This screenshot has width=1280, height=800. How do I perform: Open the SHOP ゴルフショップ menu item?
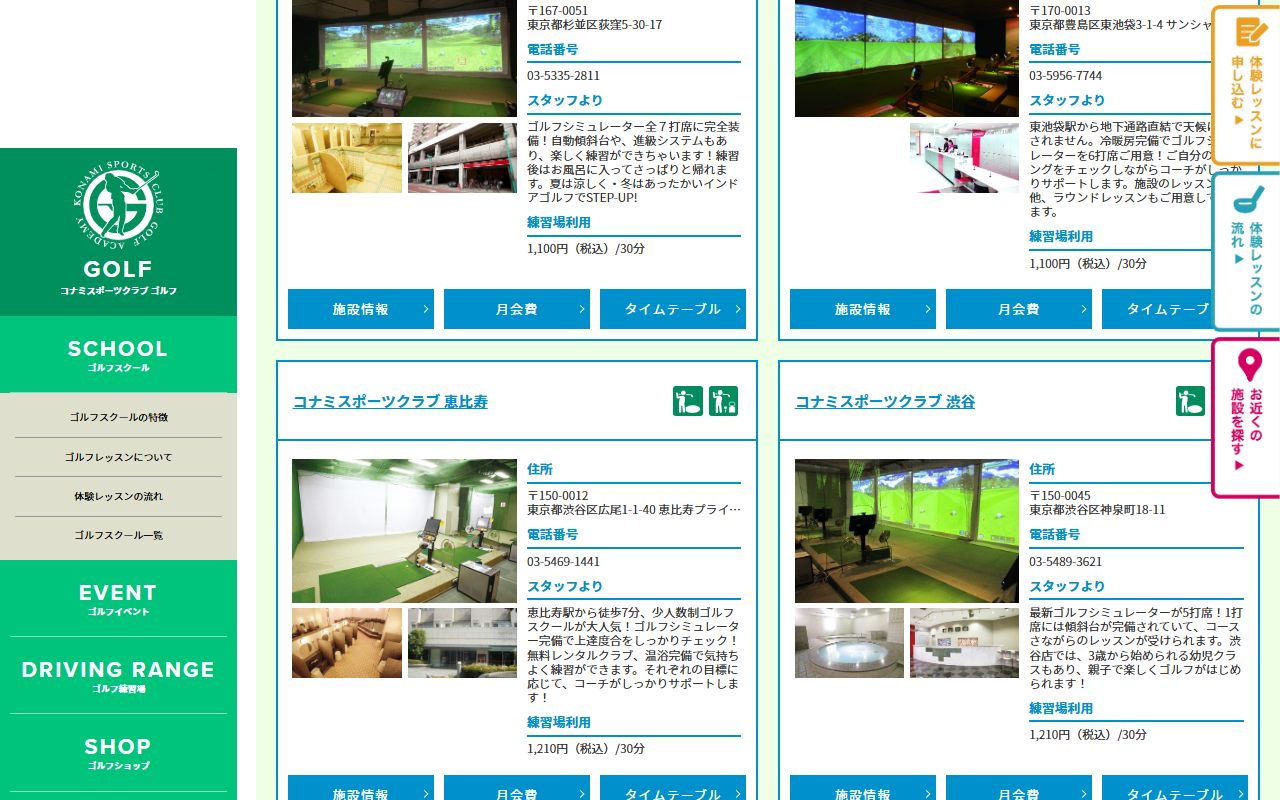118,753
